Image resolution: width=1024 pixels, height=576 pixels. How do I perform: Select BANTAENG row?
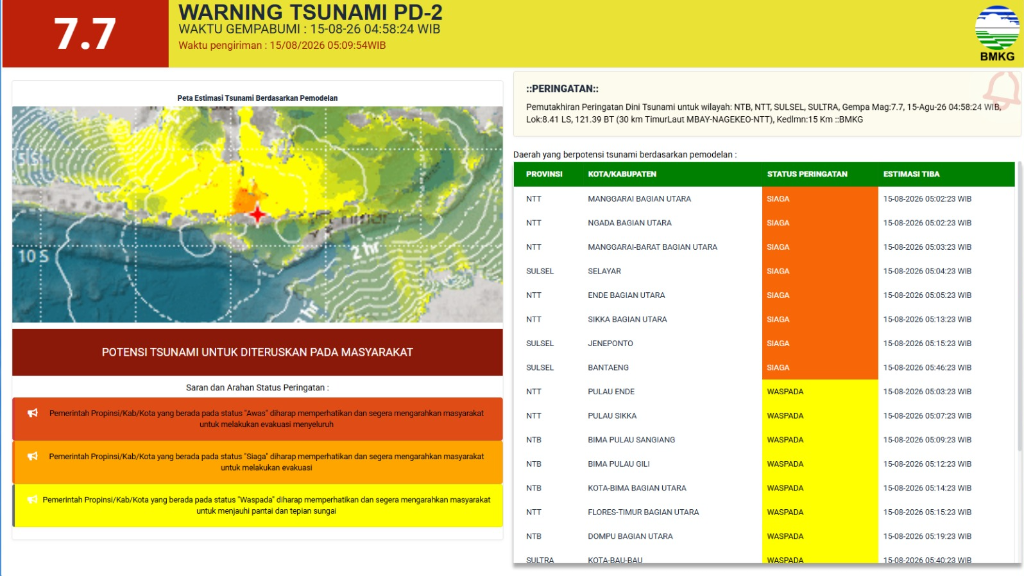764,367
